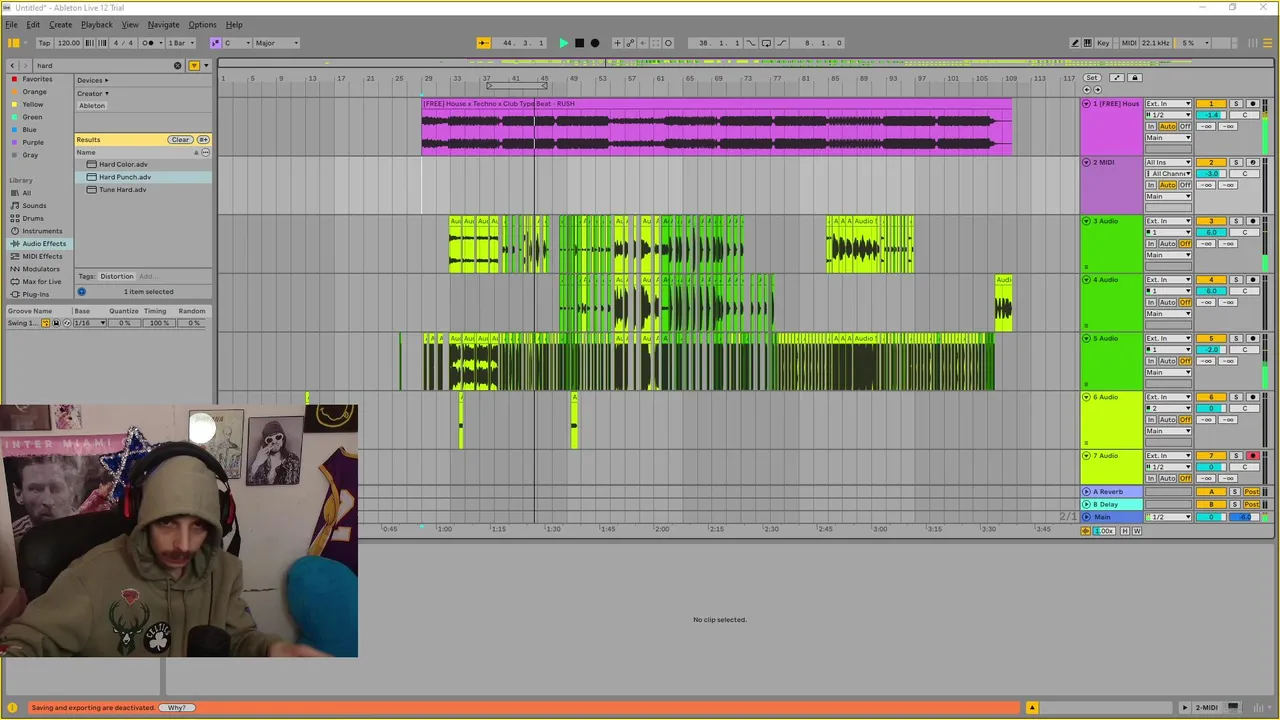This screenshot has height=720, width=1280.
Task: Solo the B Delay return track
Action: click(x=1236, y=505)
